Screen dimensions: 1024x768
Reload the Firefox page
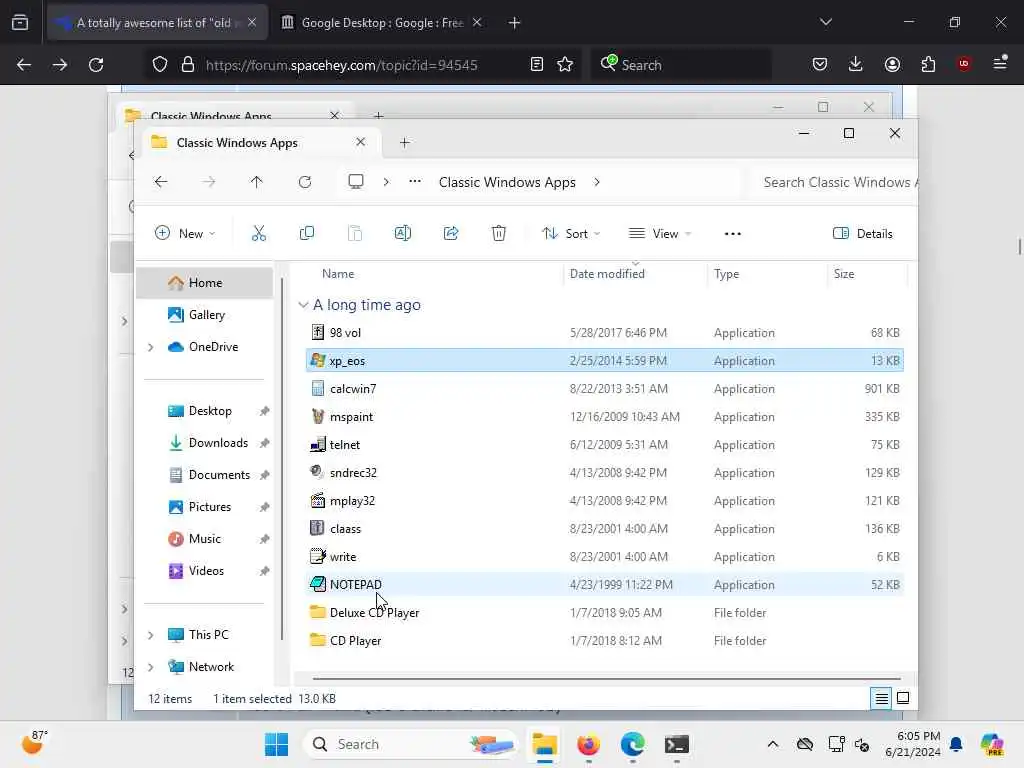pos(96,65)
